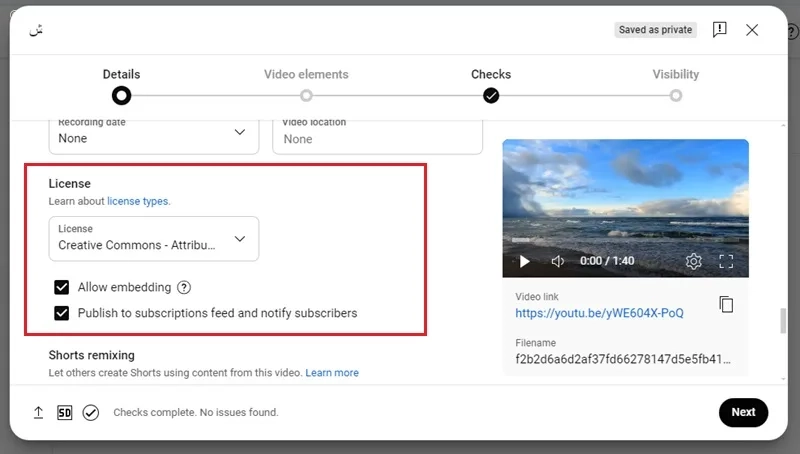Screen dimensions: 800x454
Task: Open the Checks step
Action: coord(491,84)
